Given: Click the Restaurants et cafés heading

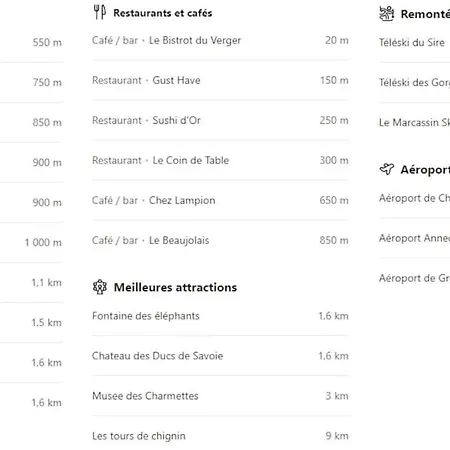Looking at the screenshot, I should 163,13.
